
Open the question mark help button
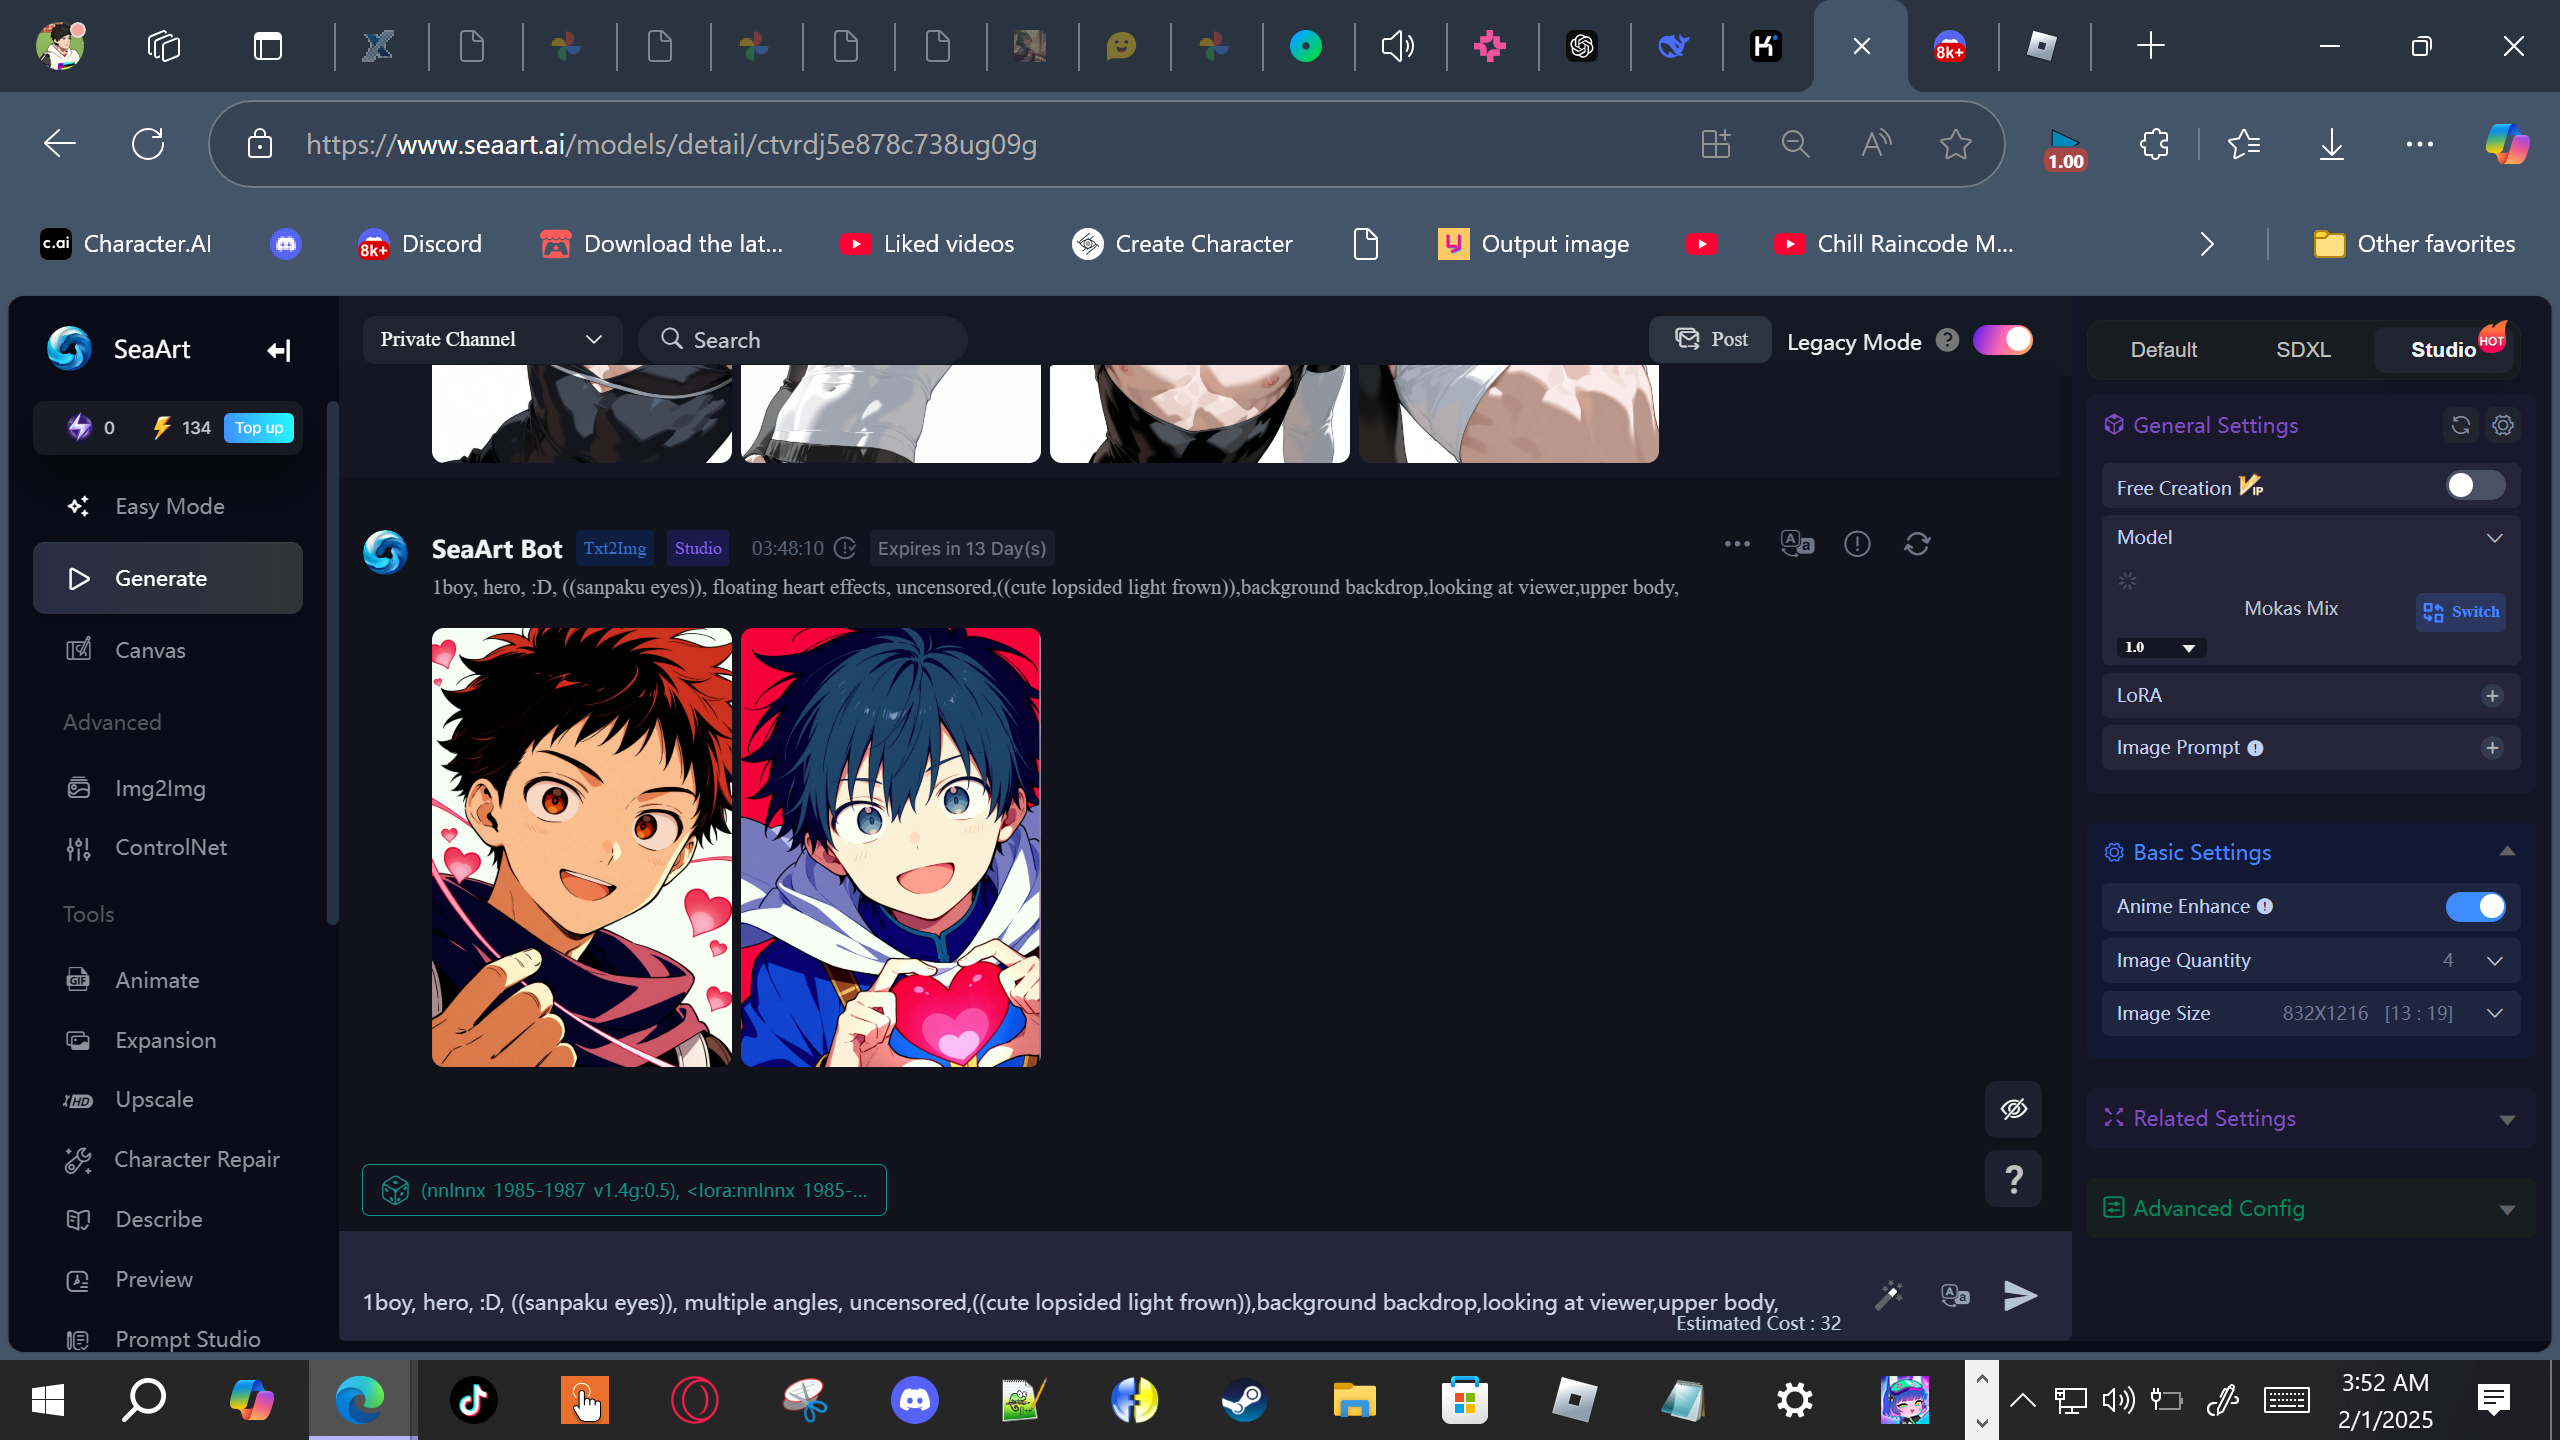2013,1180
